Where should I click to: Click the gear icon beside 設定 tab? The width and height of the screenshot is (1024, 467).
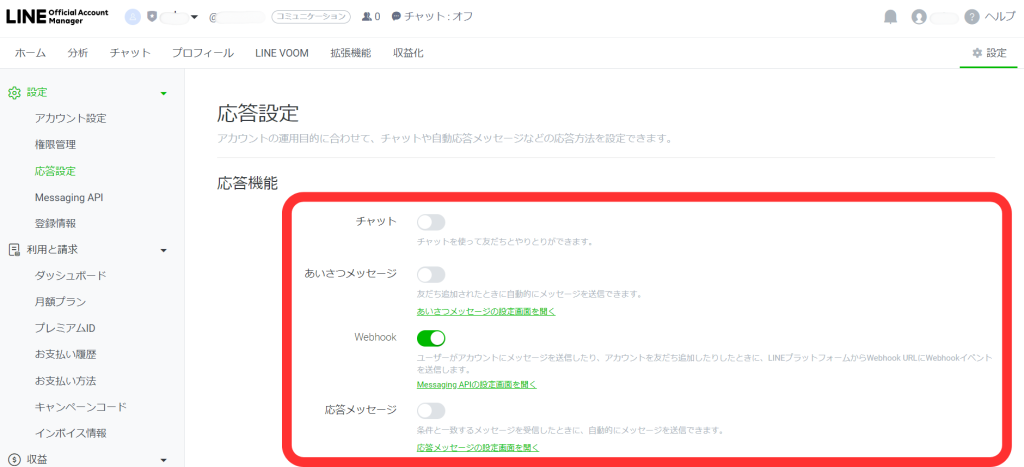(x=977, y=53)
